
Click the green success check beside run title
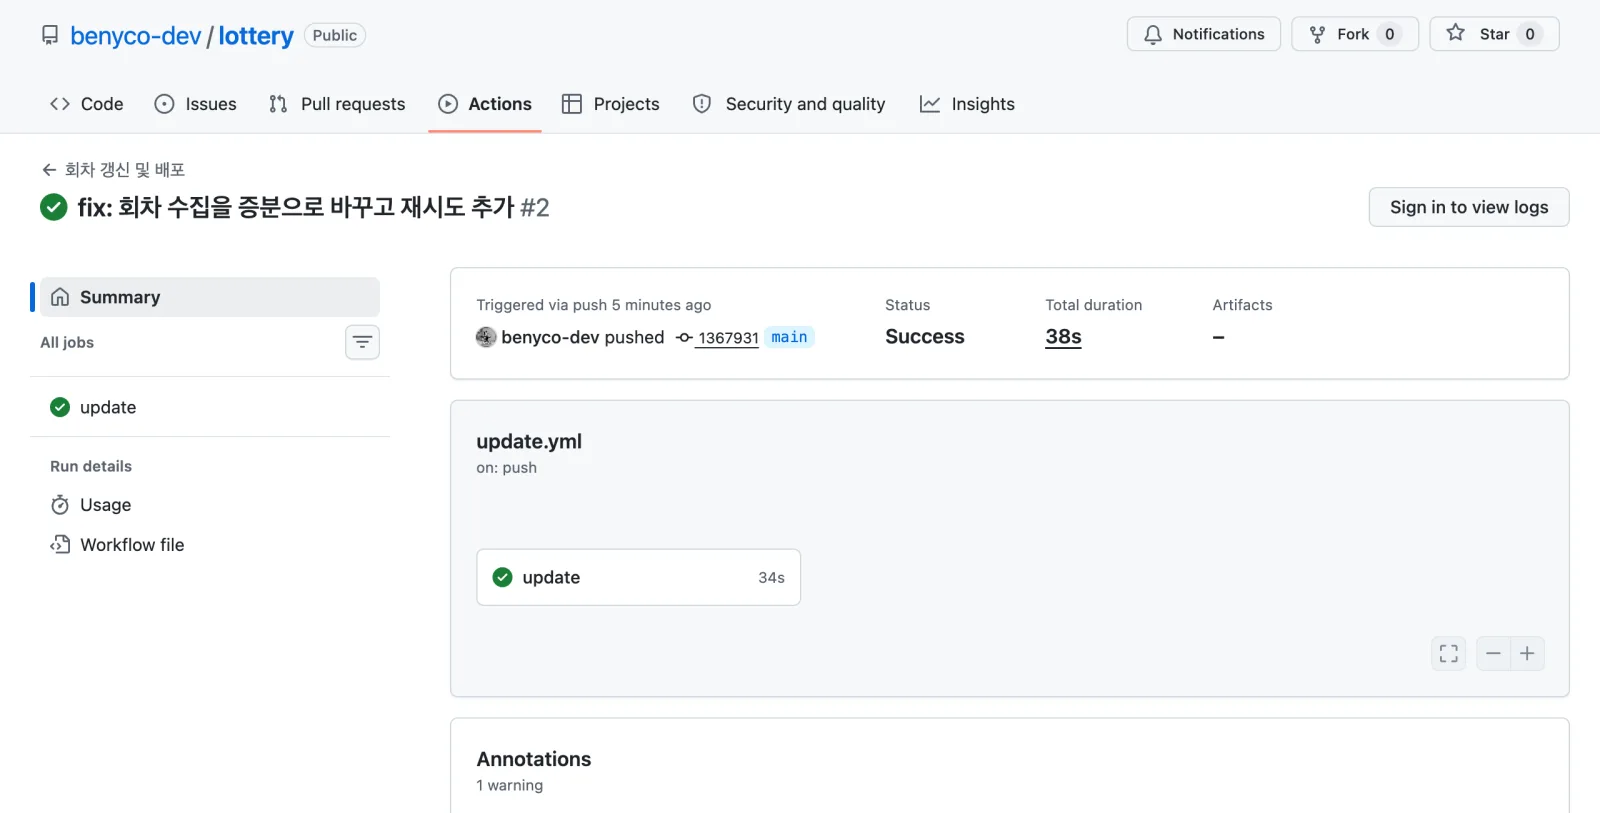(54, 207)
